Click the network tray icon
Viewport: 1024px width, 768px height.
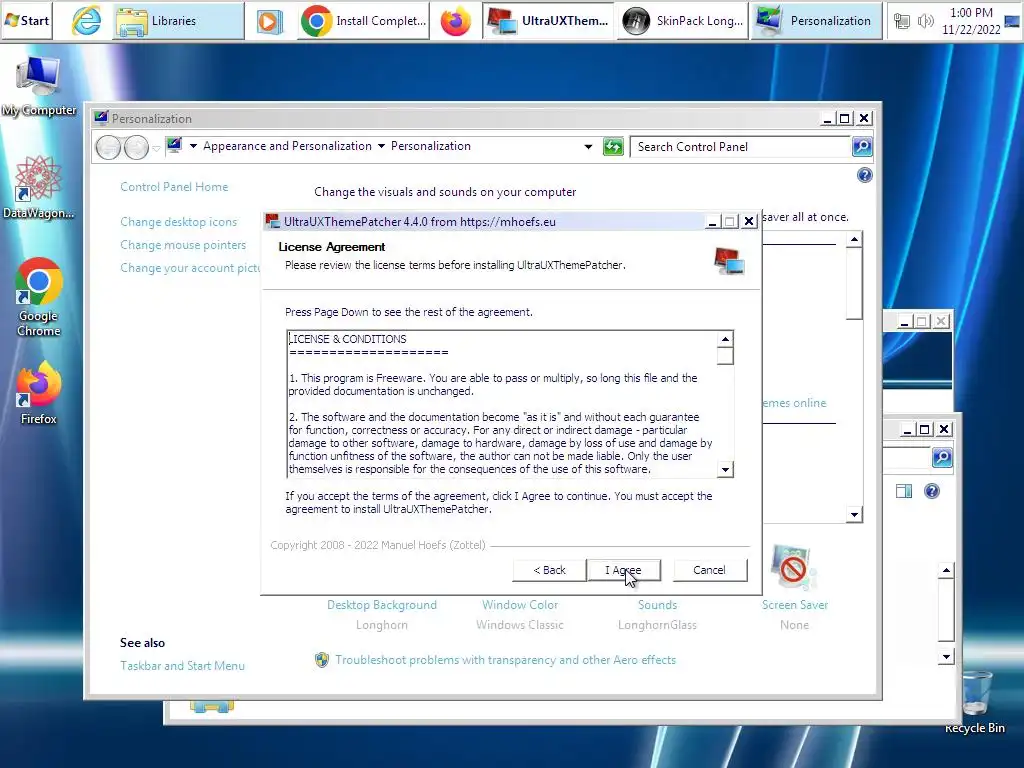click(902, 22)
